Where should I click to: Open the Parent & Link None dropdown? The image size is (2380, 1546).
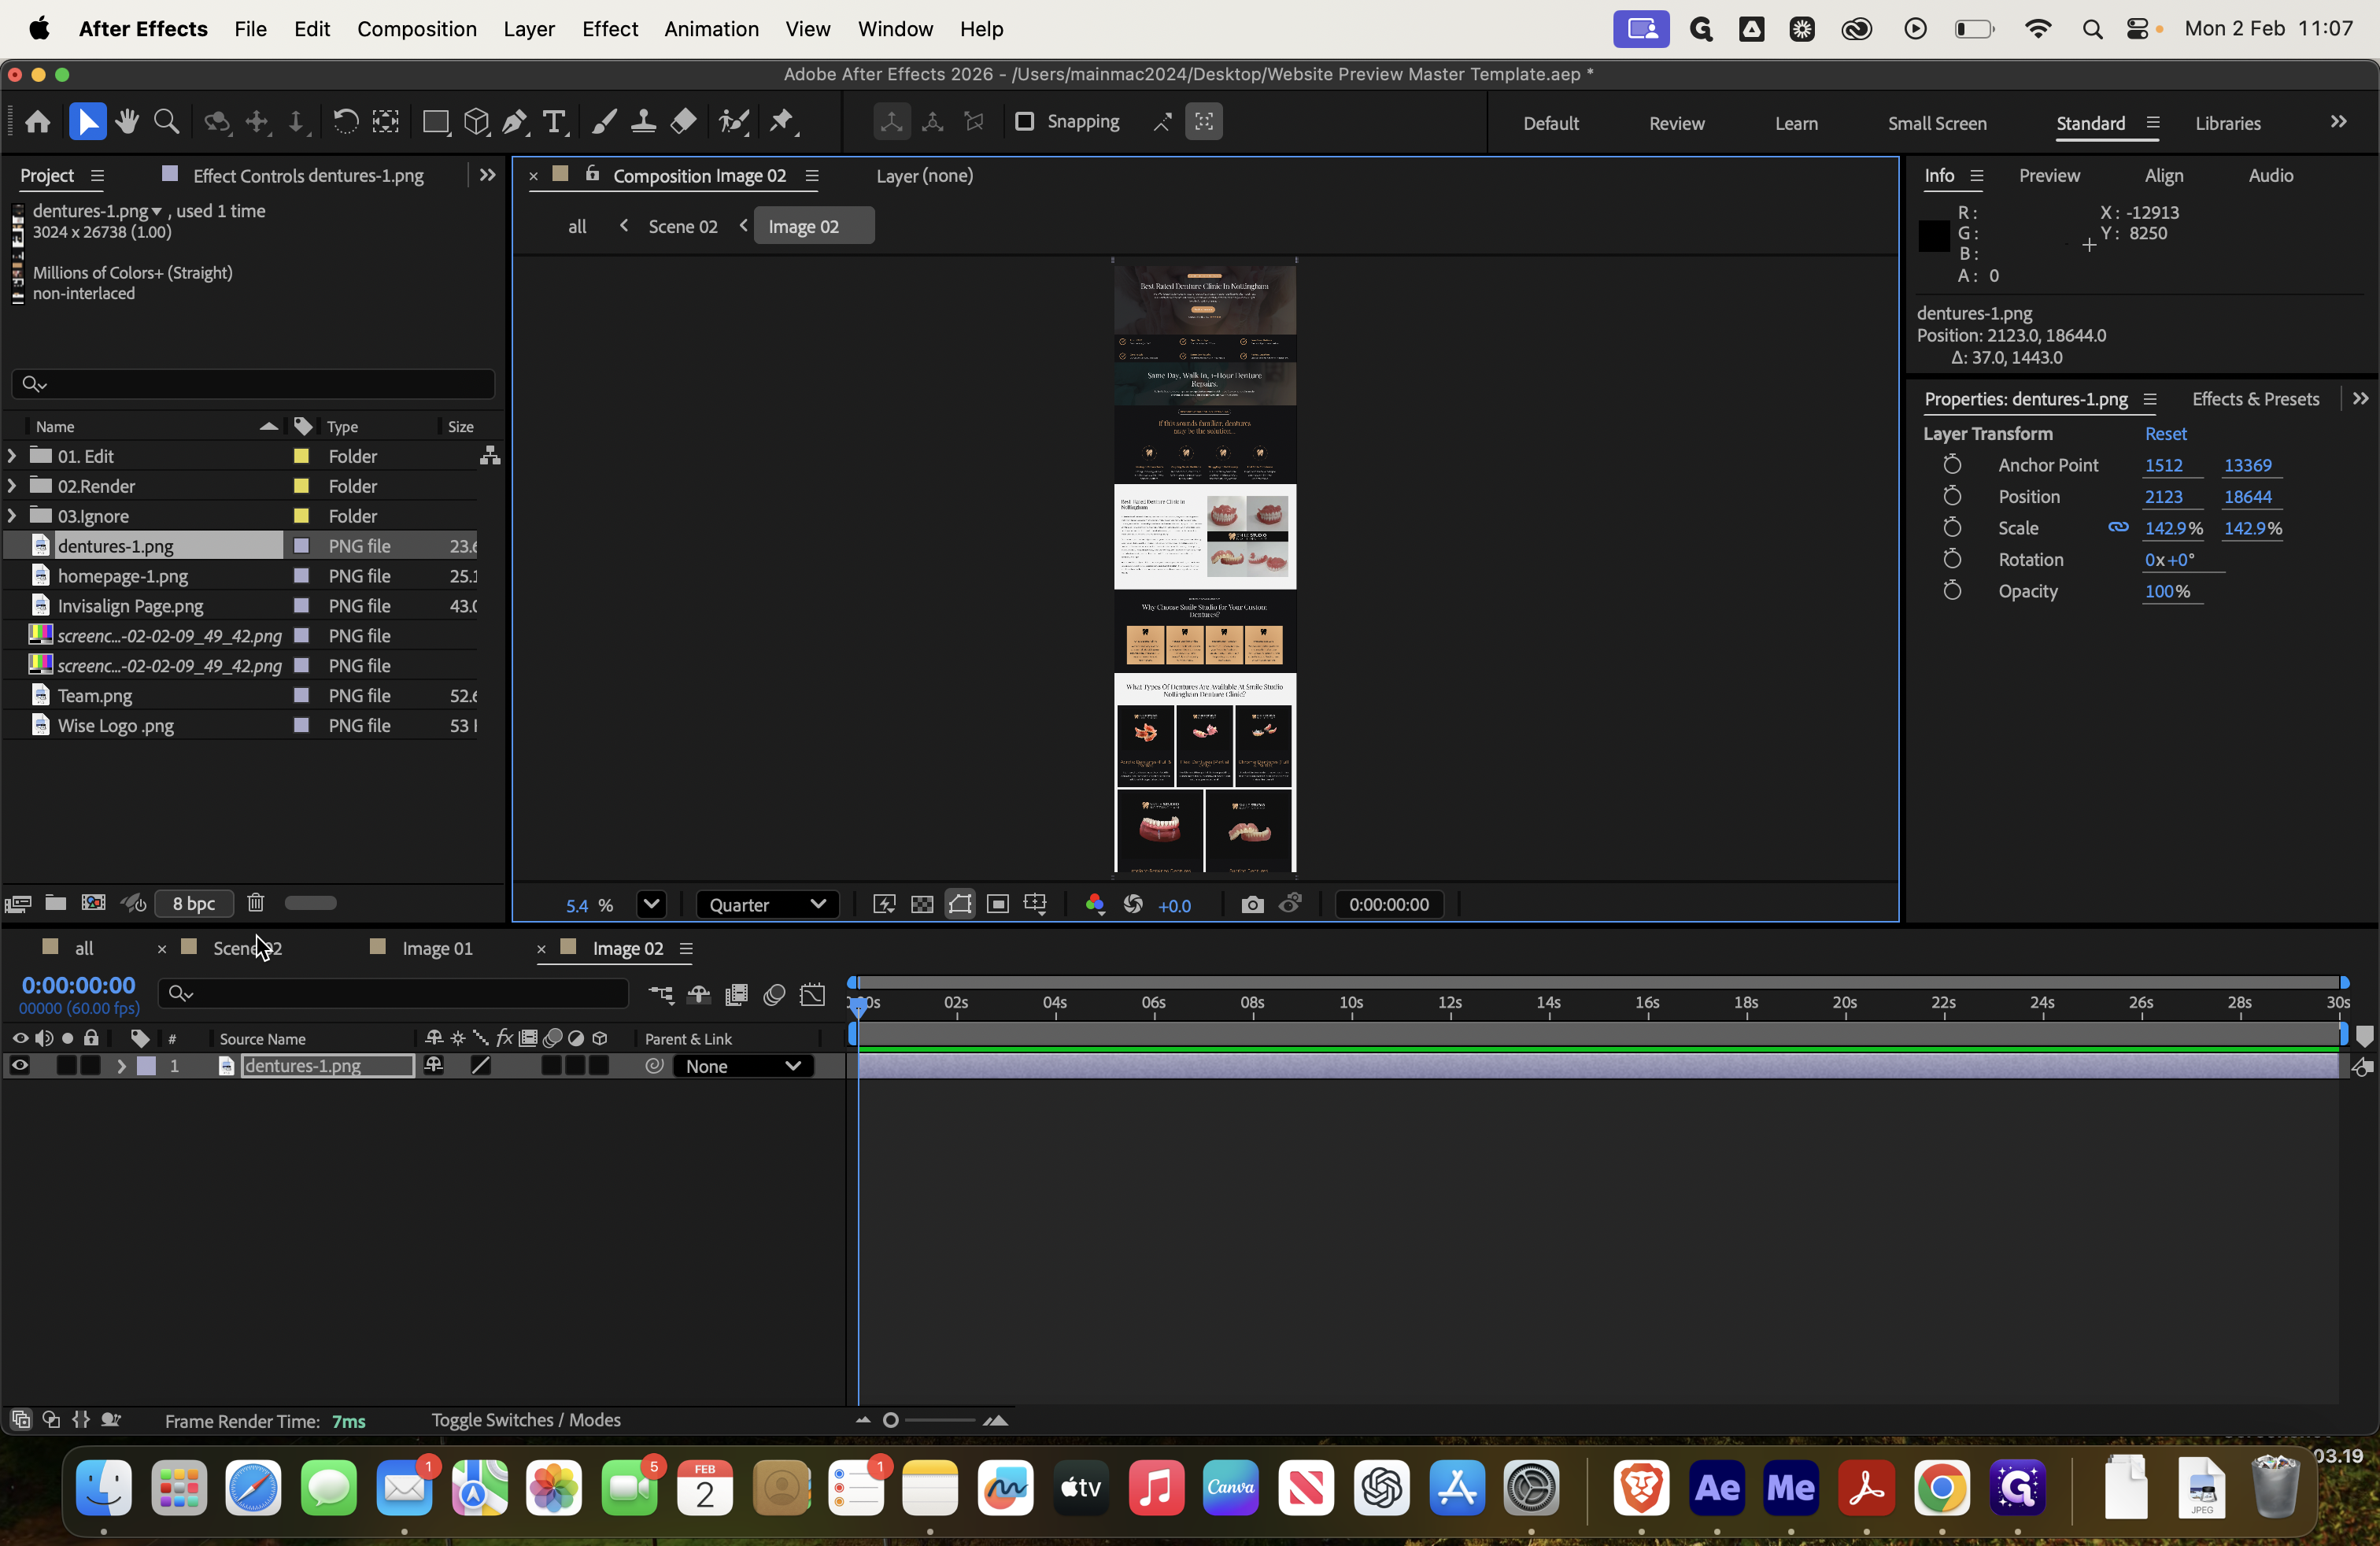tap(742, 1066)
